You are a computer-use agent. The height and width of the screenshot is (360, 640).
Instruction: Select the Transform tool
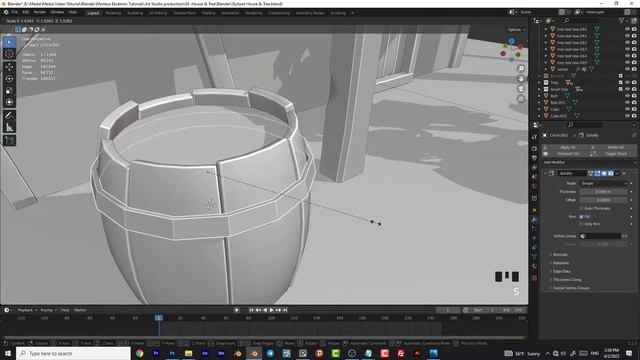click(x=9, y=102)
